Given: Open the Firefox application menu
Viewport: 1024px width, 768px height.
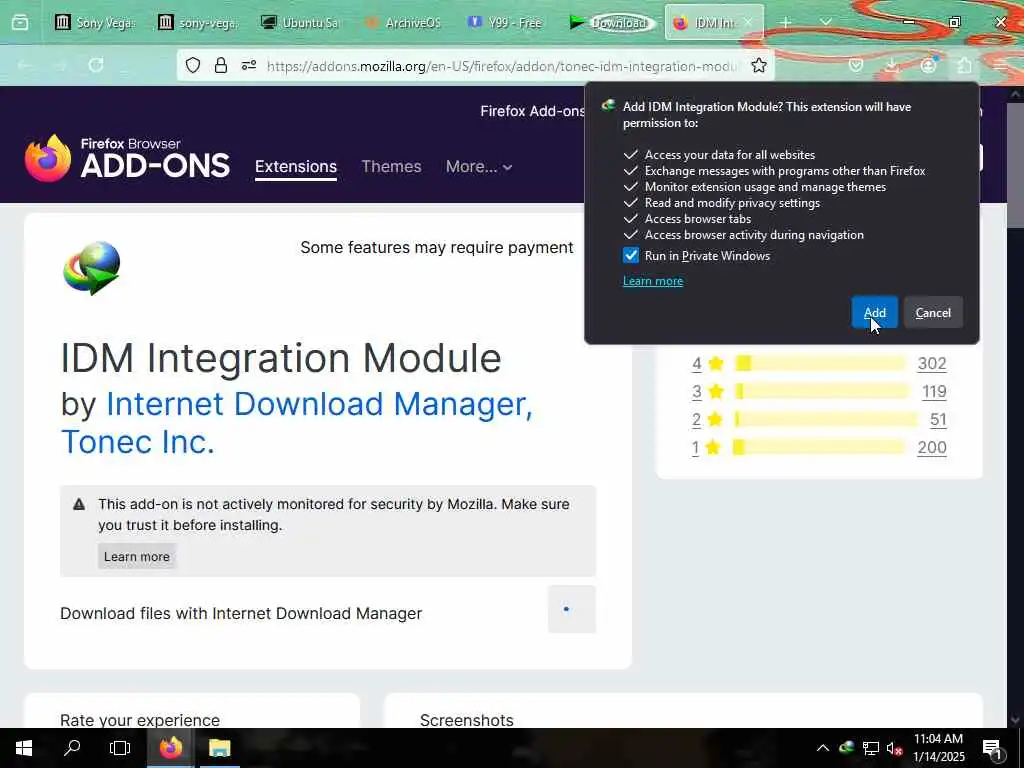Looking at the screenshot, I should (x=1000, y=65).
